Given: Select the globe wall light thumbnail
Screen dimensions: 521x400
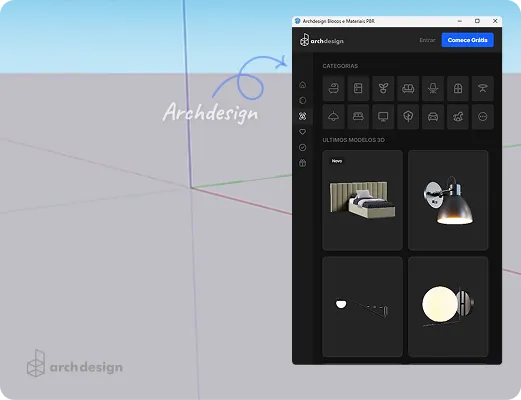Looking at the screenshot, I should (x=448, y=307).
